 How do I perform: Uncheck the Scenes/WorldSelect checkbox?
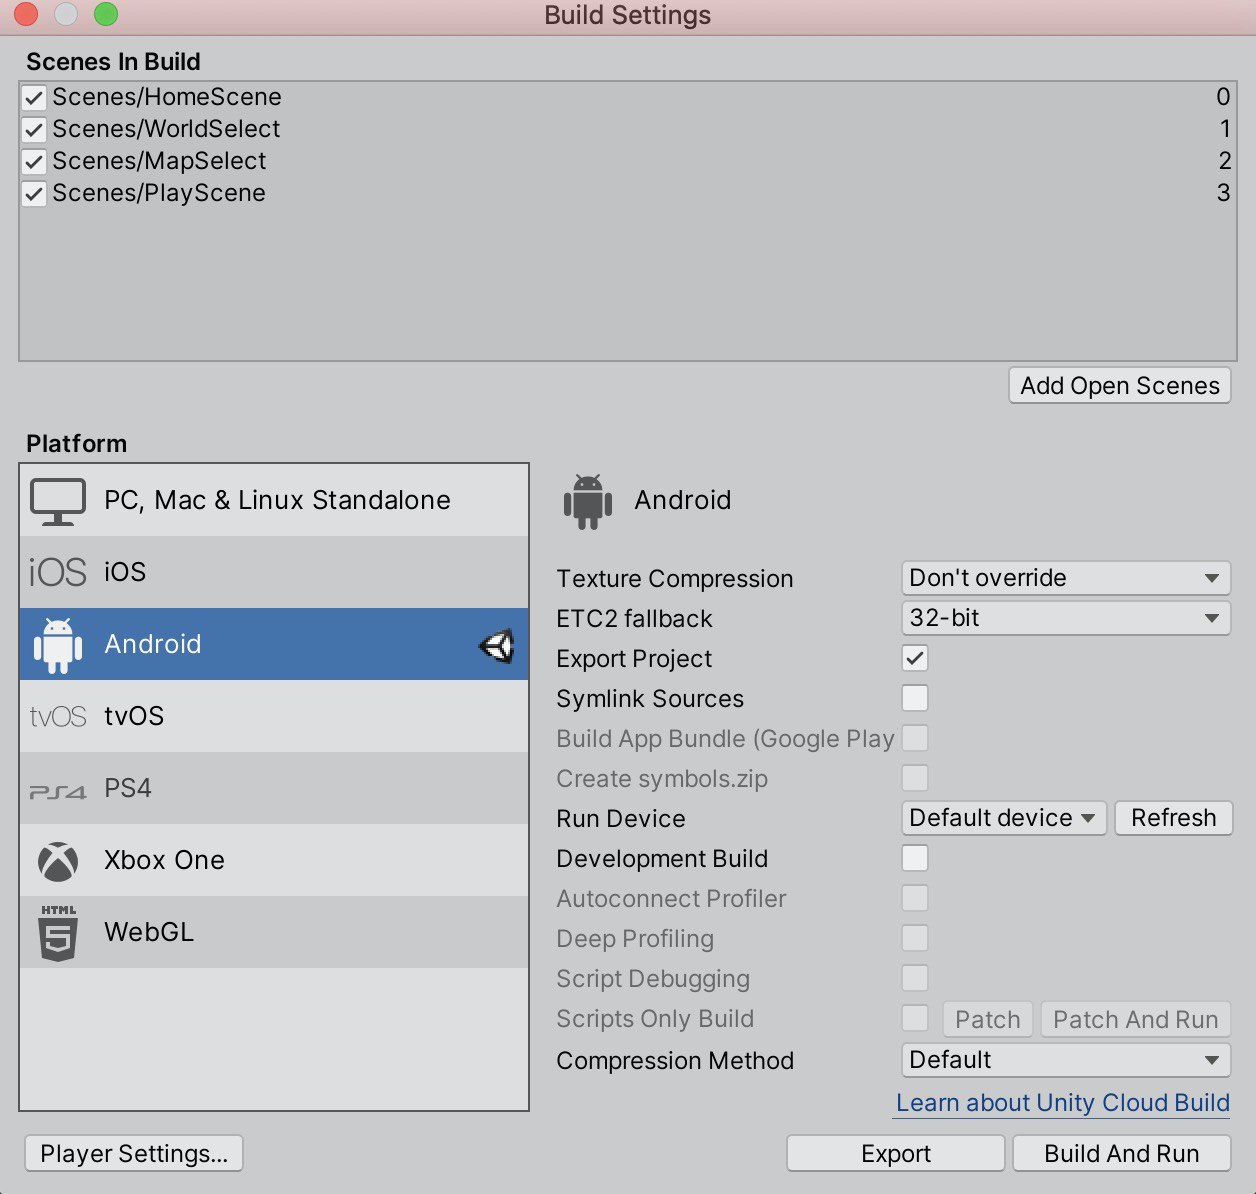pyautogui.click(x=34, y=130)
